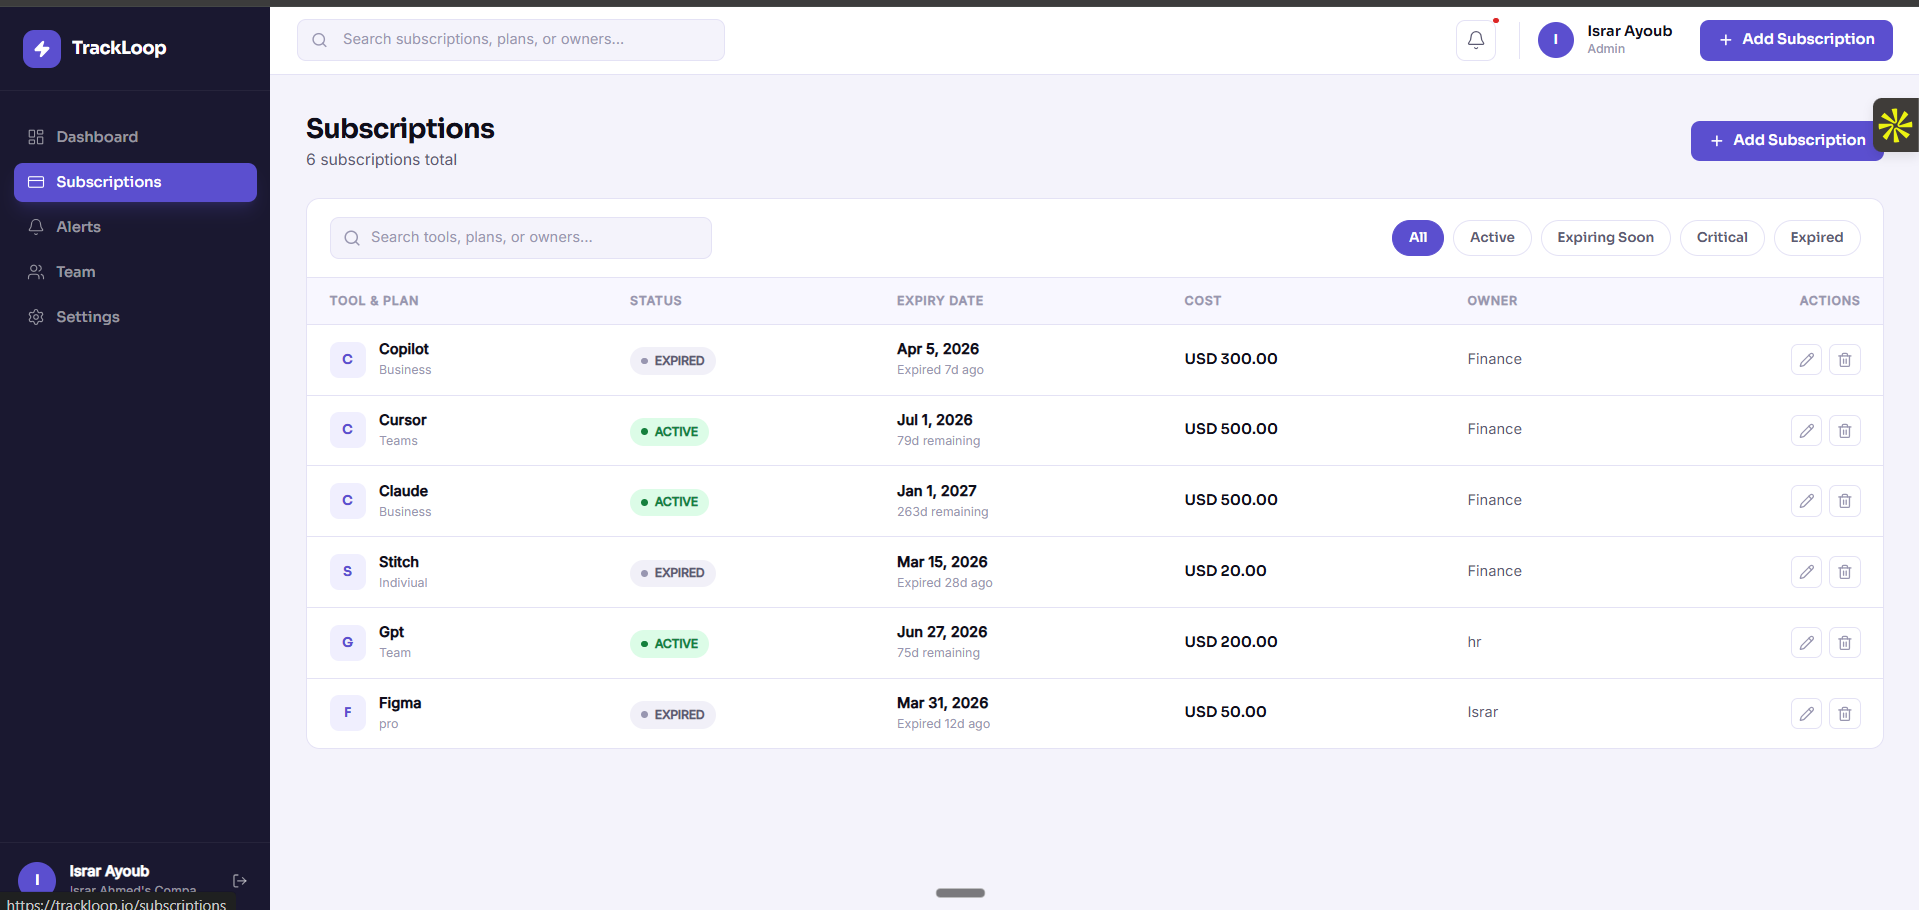This screenshot has width=1919, height=910.
Task: Delete the Gpt subscription
Action: tap(1845, 643)
